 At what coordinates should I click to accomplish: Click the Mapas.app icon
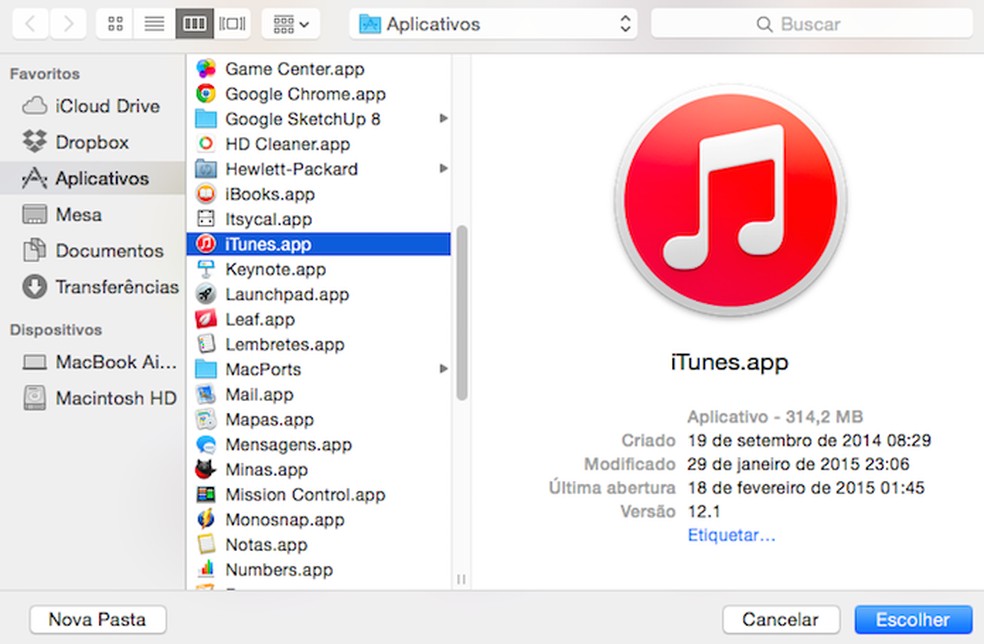(206, 419)
